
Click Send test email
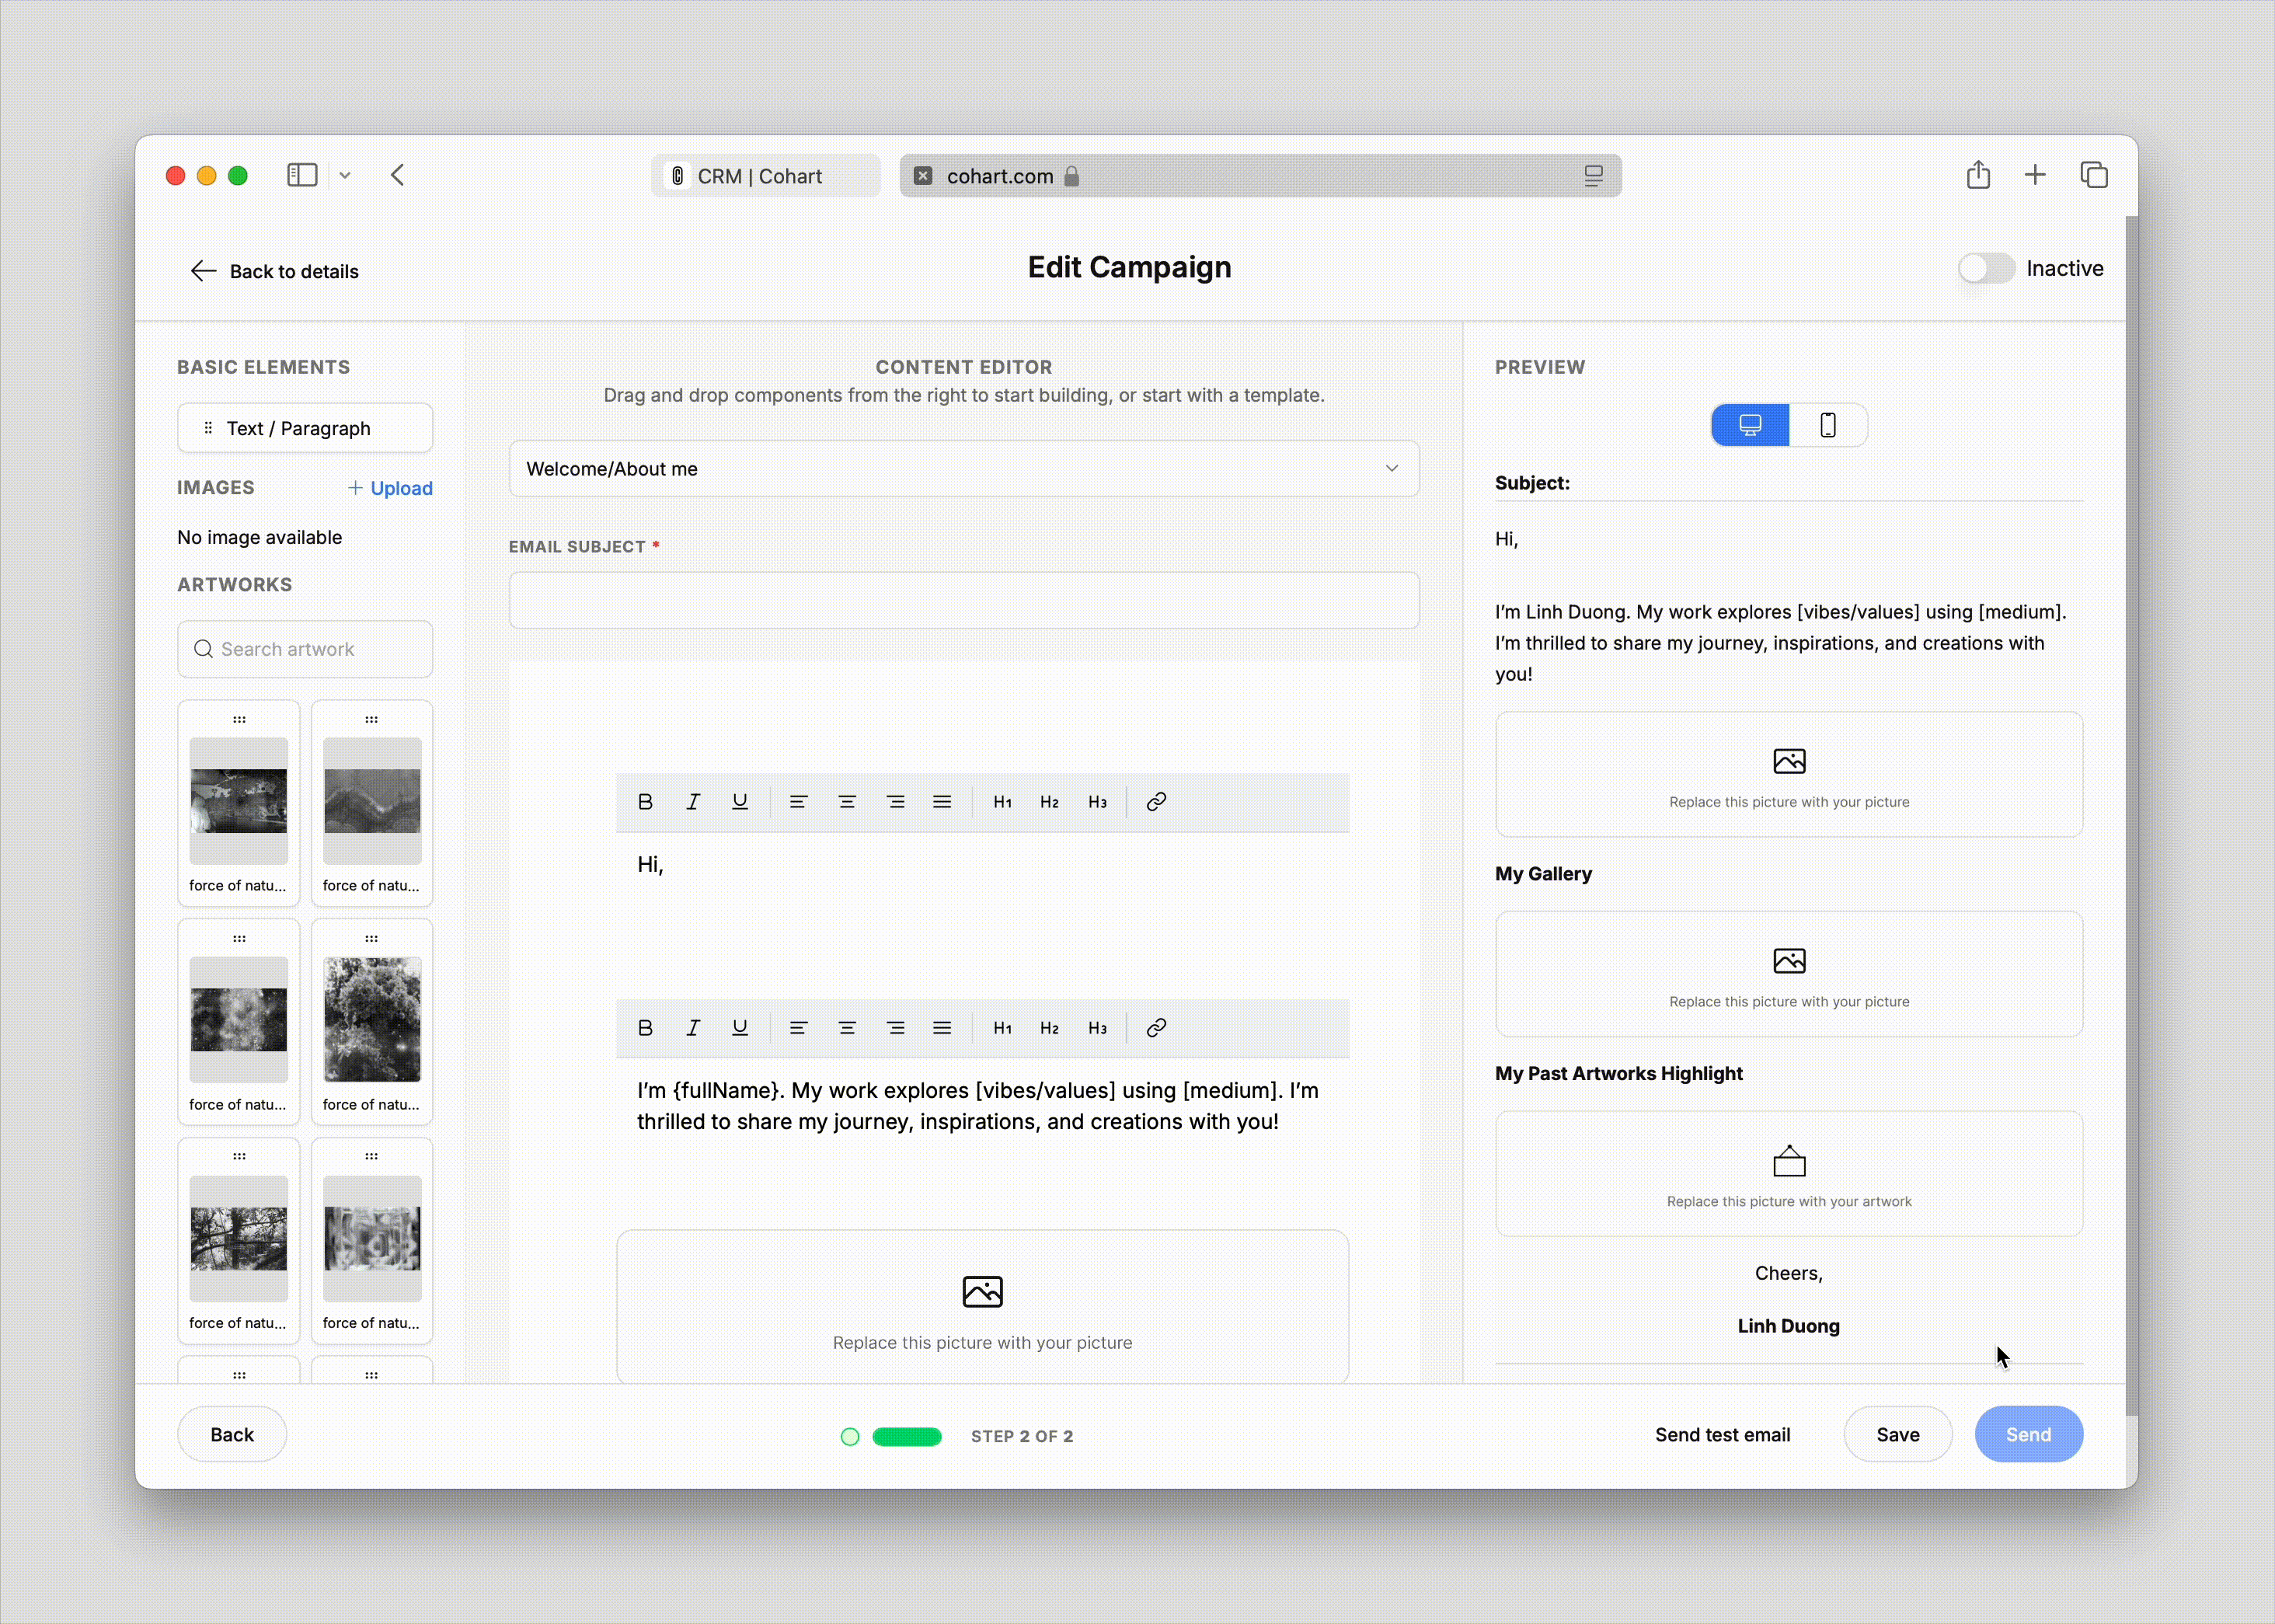(1722, 1435)
